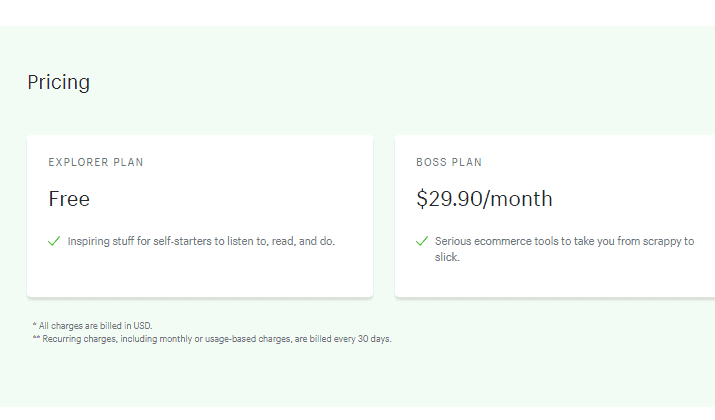Select the Boss Plan heading
The height and width of the screenshot is (420, 715).
click(449, 162)
